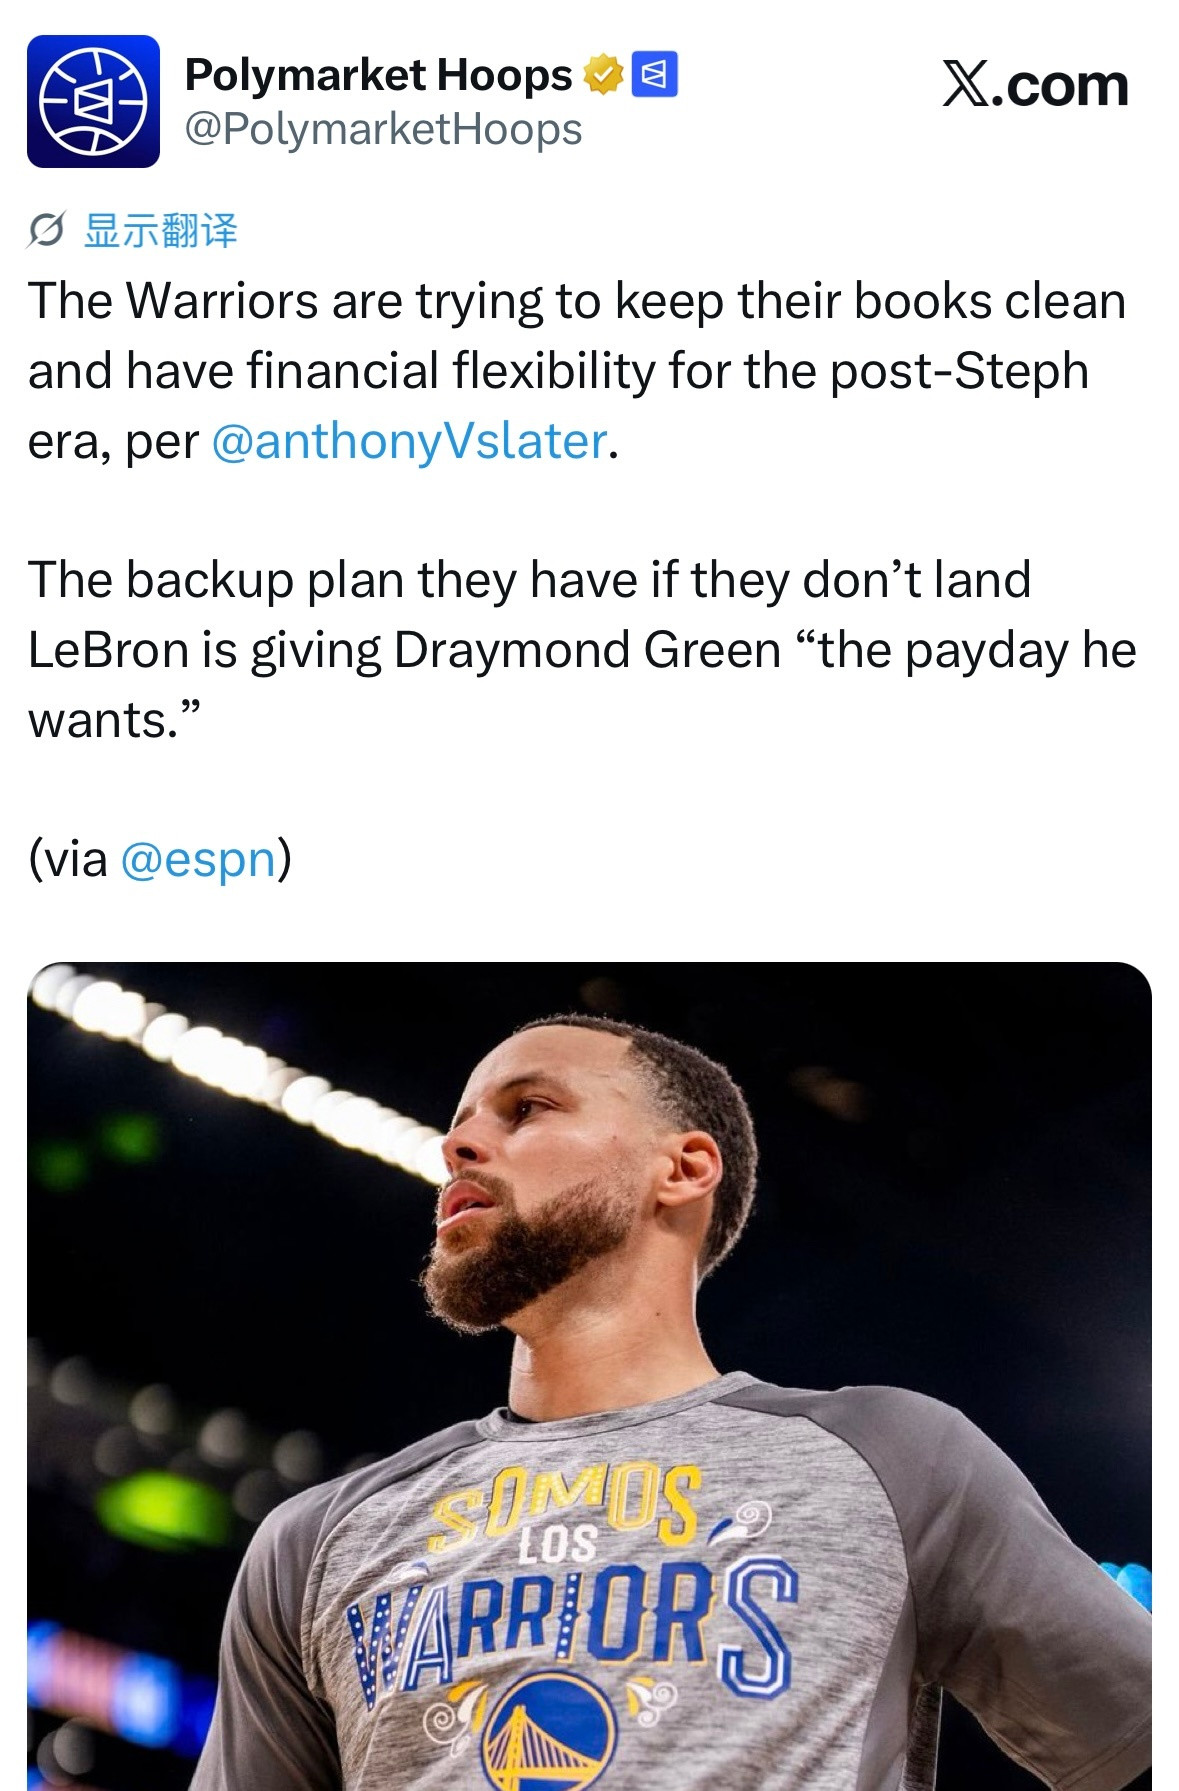This screenshot has height=1791, width=1179.
Task: Tap the gold verified checkmark badge
Action: pos(603,75)
